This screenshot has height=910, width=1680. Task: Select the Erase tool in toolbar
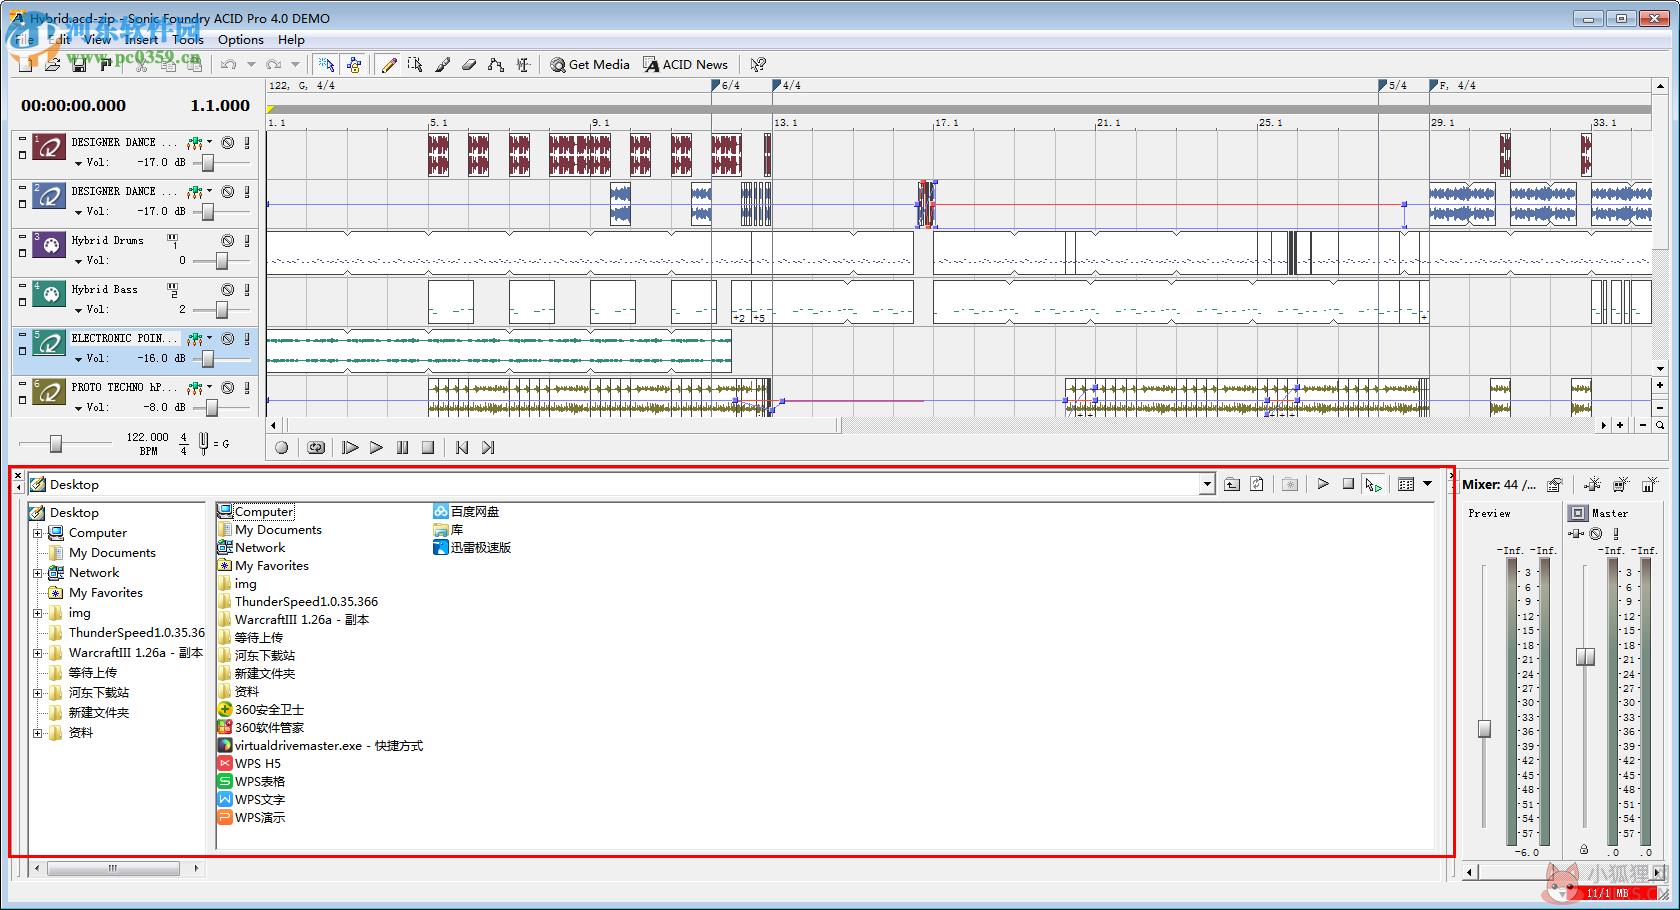click(x=469, y=65)
